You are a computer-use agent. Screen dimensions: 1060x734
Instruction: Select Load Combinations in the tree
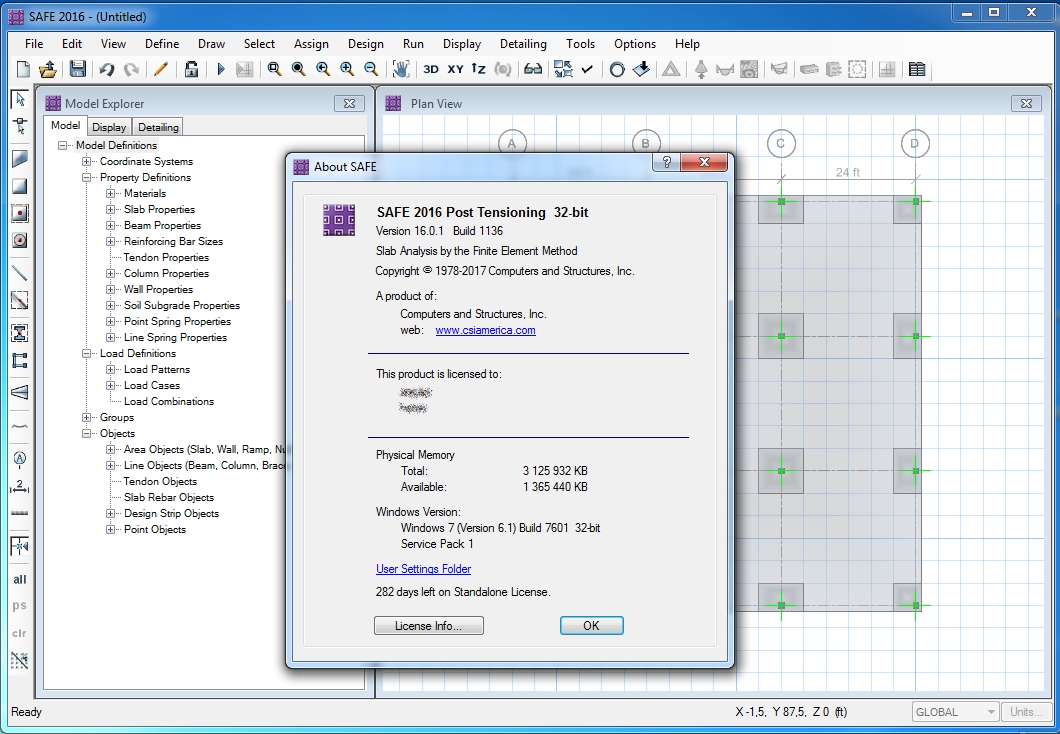169,401
